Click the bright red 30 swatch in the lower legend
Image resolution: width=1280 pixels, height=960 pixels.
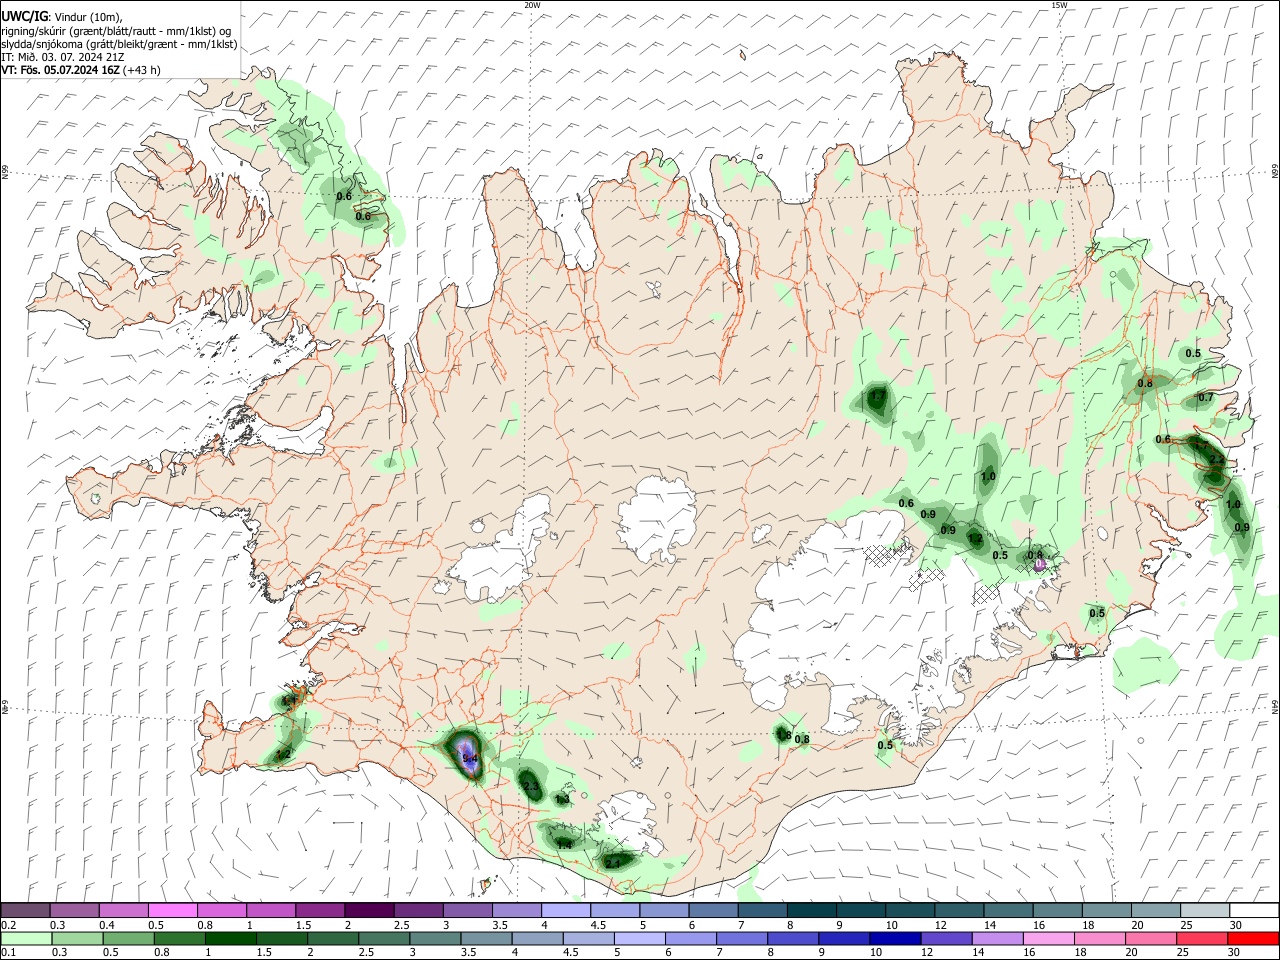(1253, 938)
